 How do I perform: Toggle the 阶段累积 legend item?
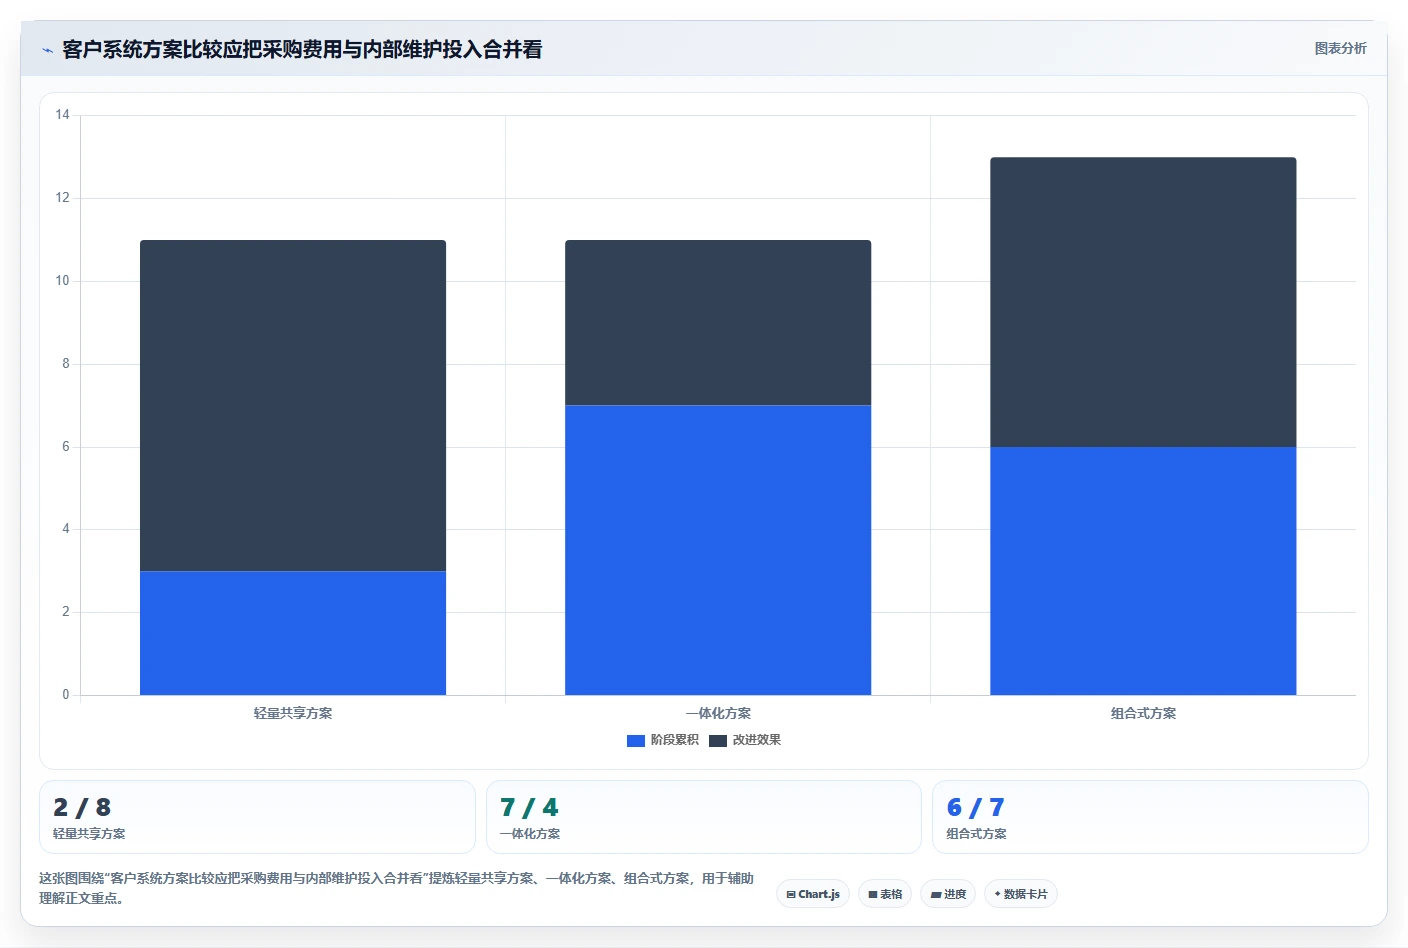point(663,740)
